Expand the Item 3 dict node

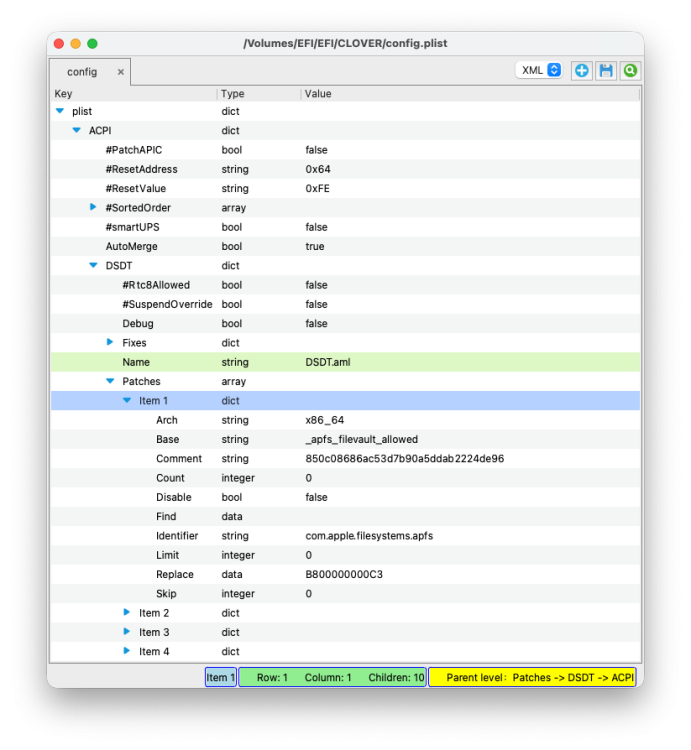coord(127,631)
